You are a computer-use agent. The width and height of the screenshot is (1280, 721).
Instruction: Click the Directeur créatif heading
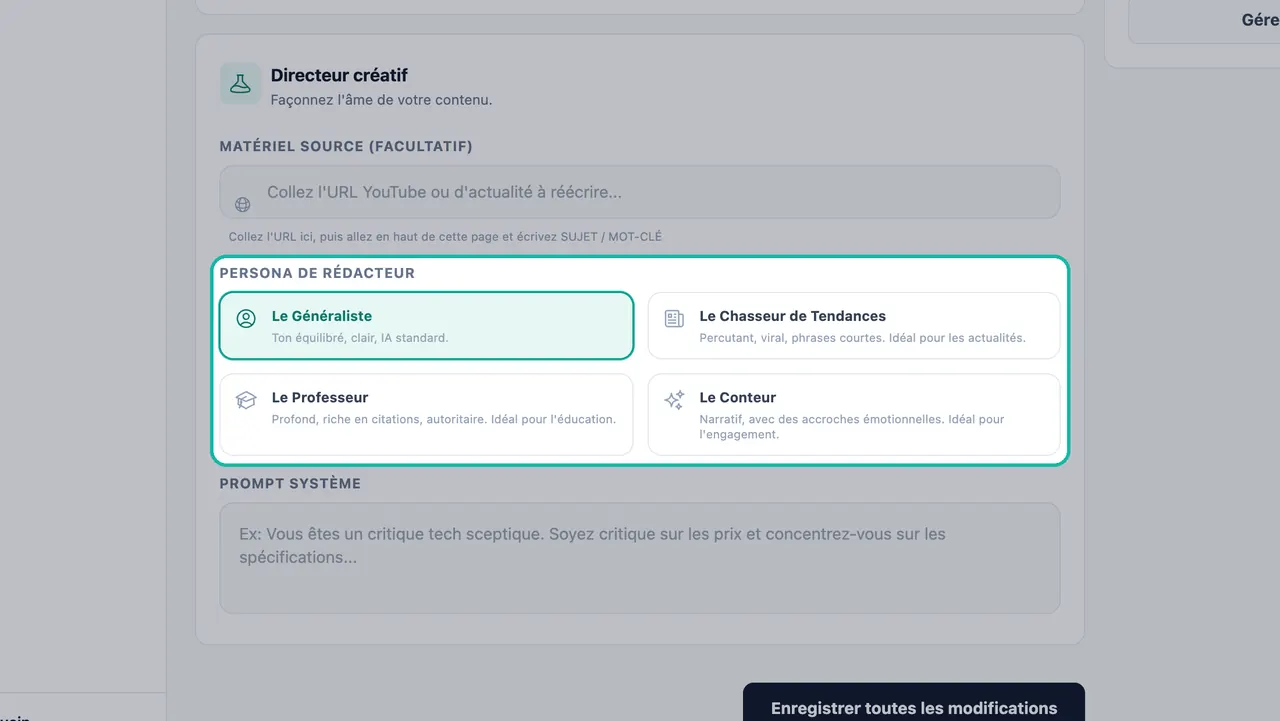[x=339, y=75]
